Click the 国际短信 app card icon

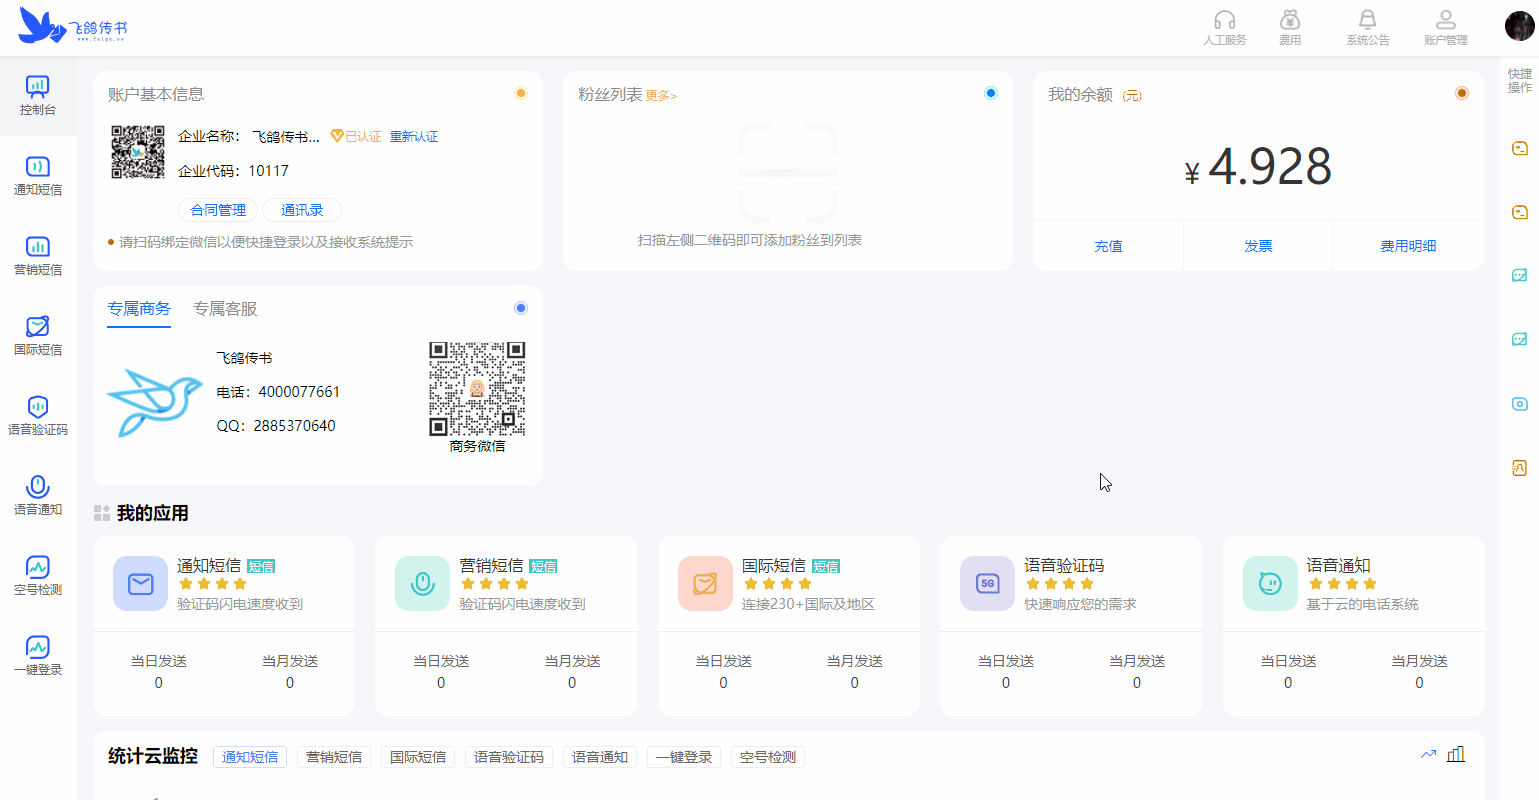click(705, 584)
